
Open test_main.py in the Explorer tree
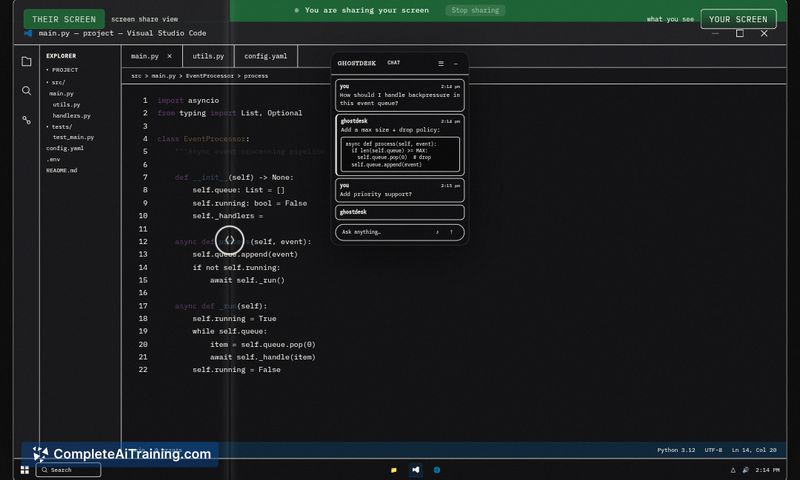pos(73,137)
